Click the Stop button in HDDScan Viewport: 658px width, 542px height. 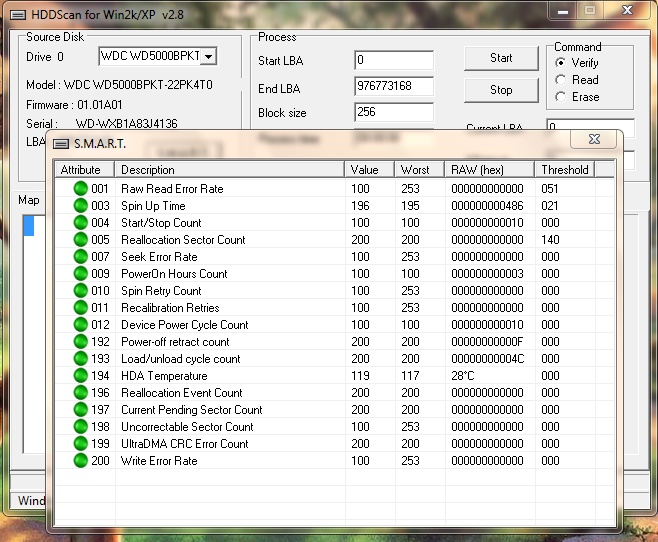(x=501, y=90)
